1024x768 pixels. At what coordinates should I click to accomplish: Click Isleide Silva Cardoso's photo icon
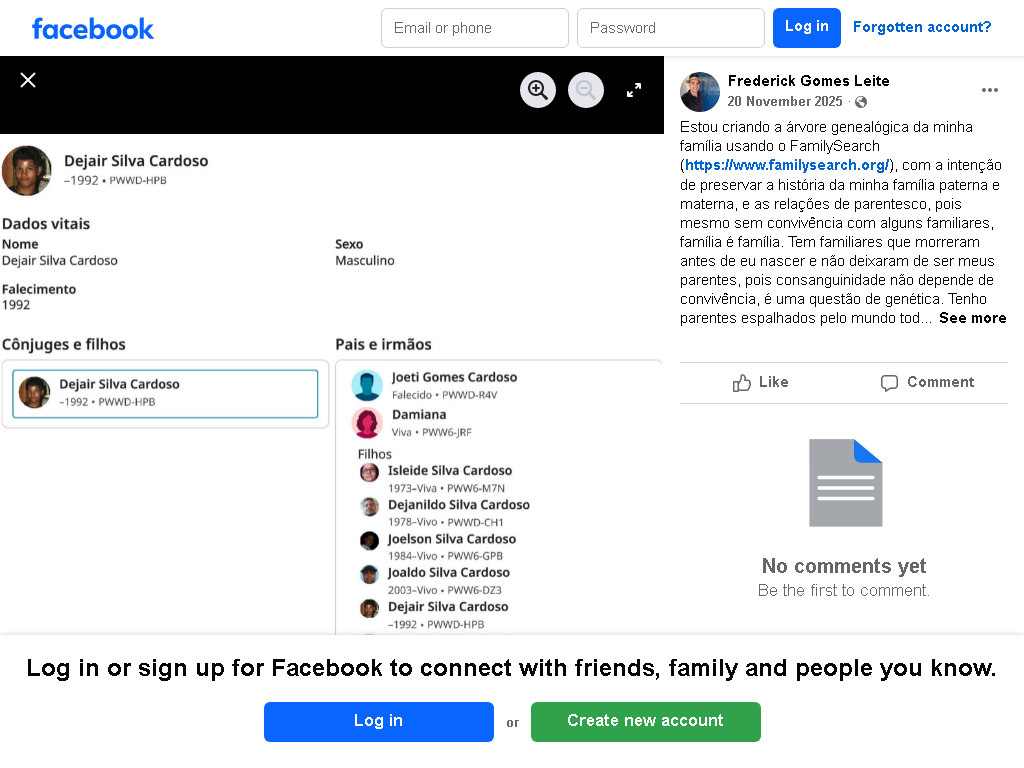point(370,472)
